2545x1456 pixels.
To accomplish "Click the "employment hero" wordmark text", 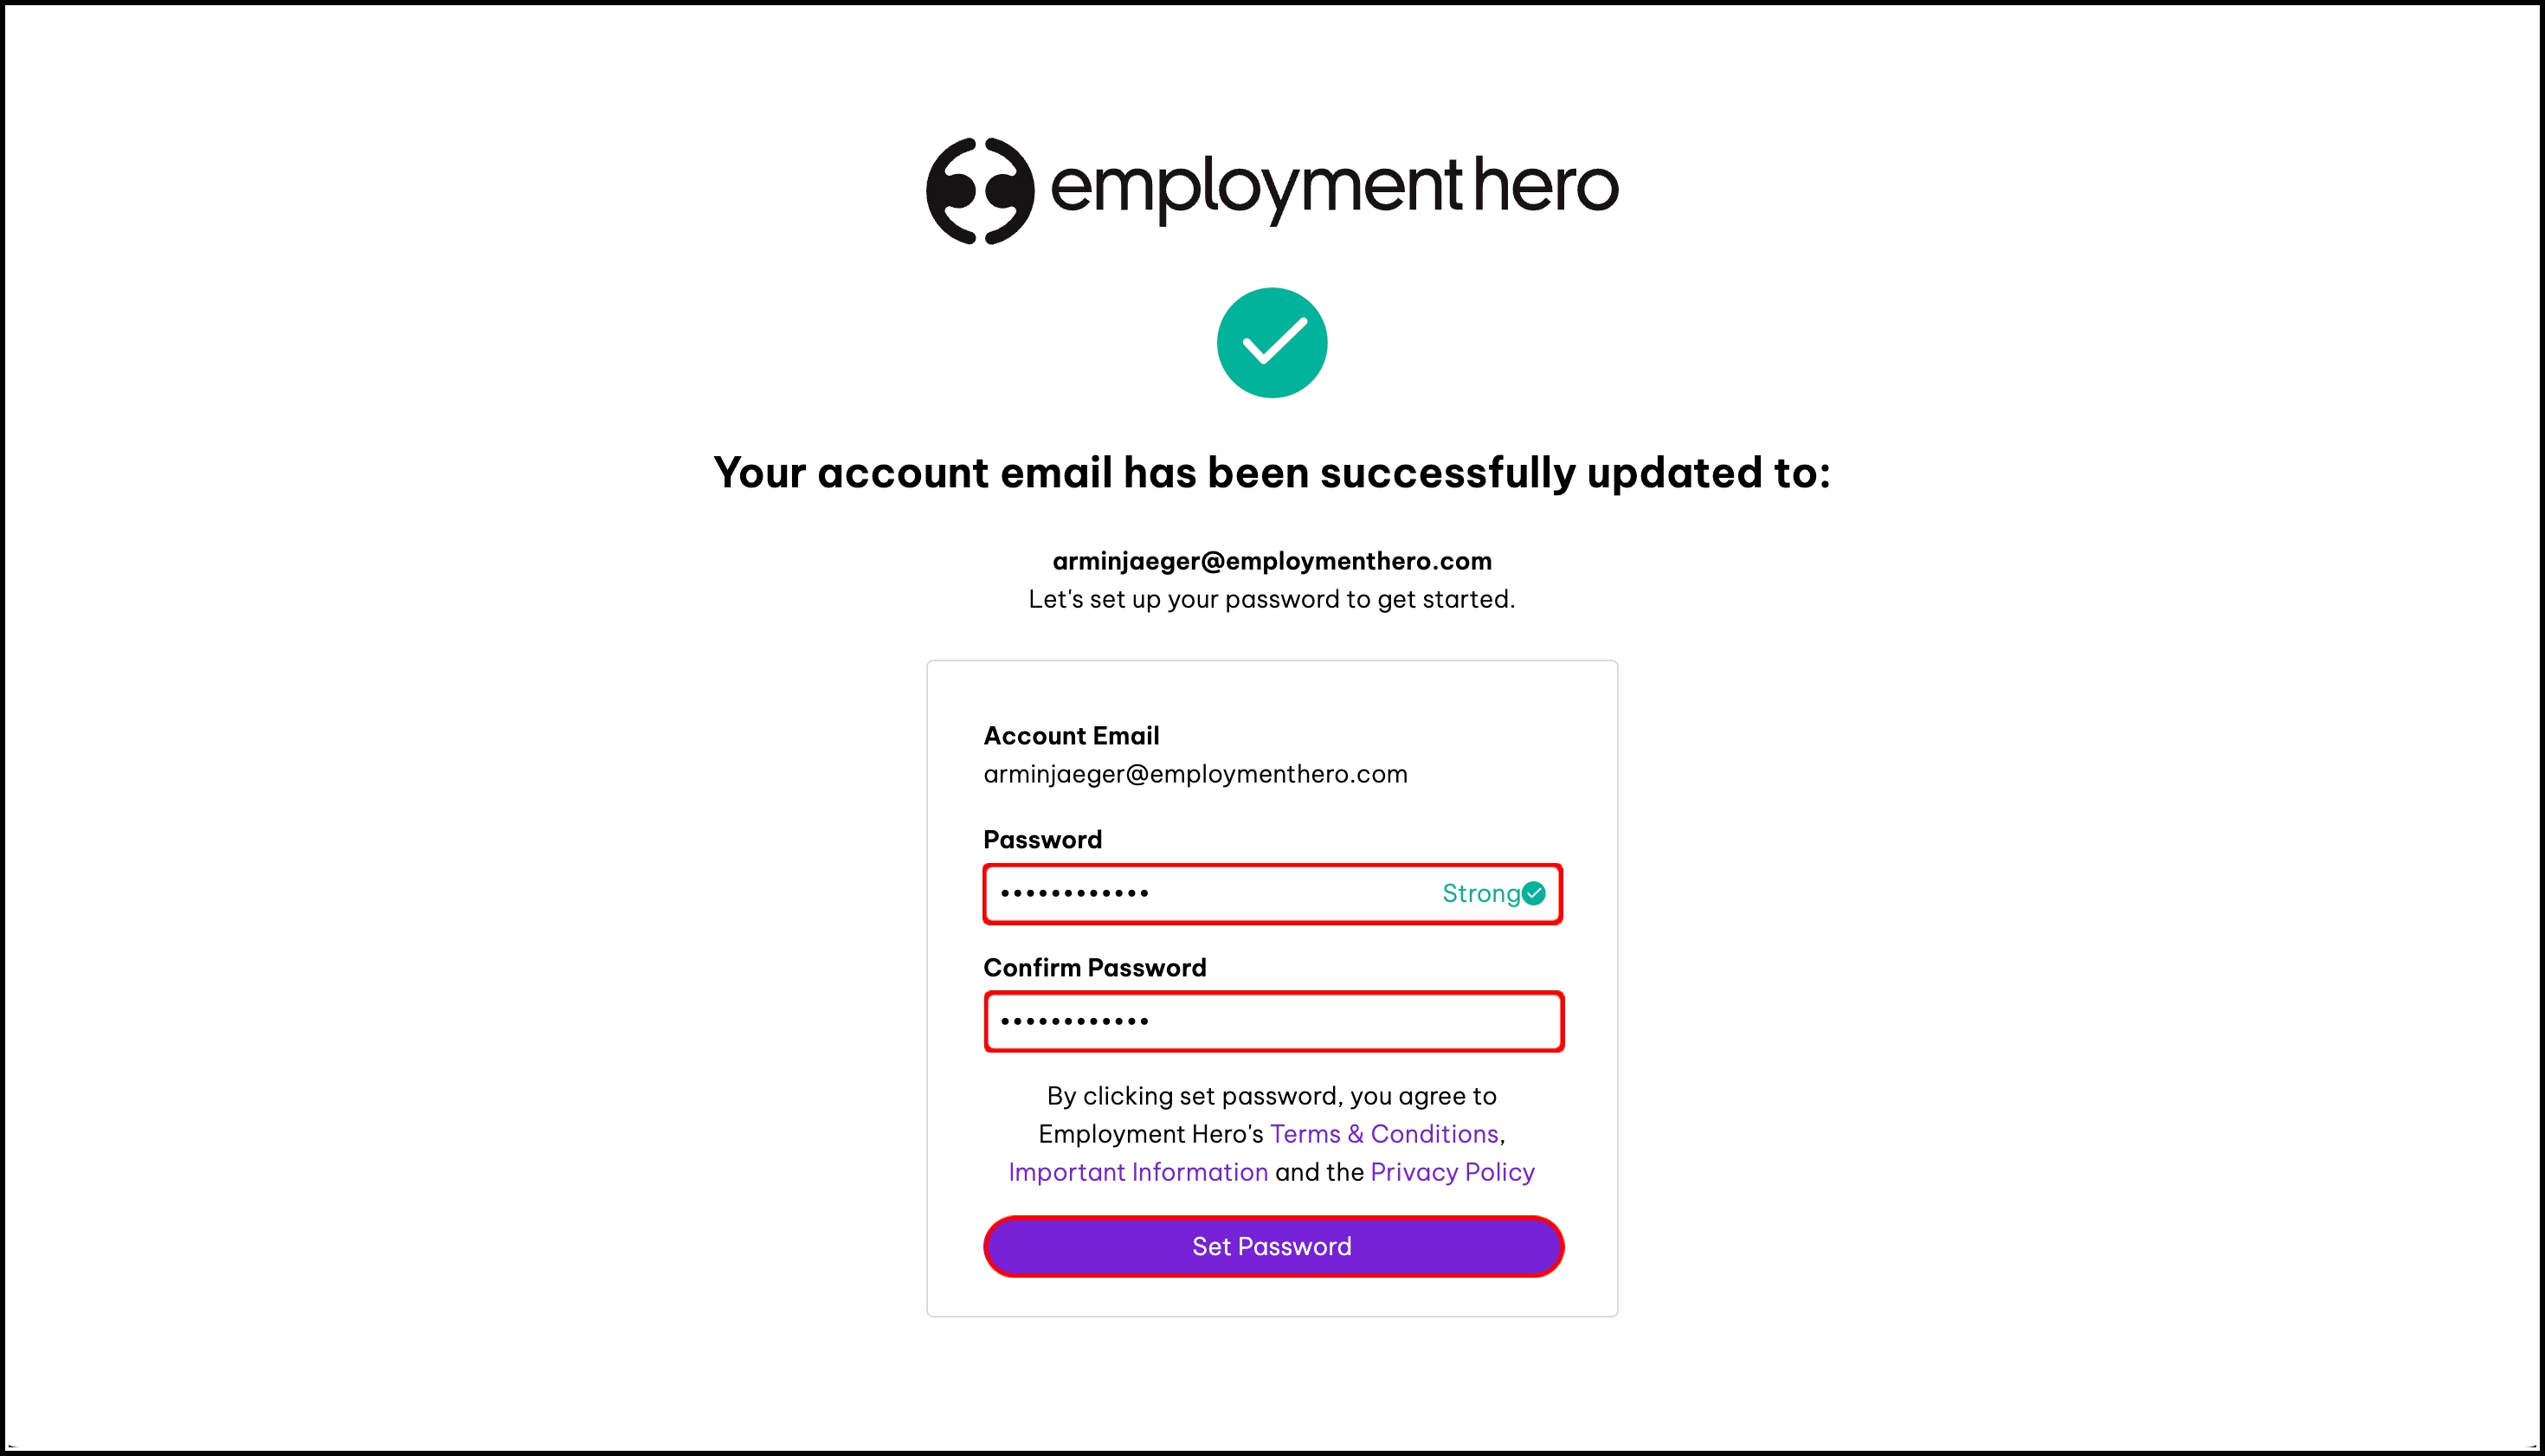I will (x=1334, y=187).
